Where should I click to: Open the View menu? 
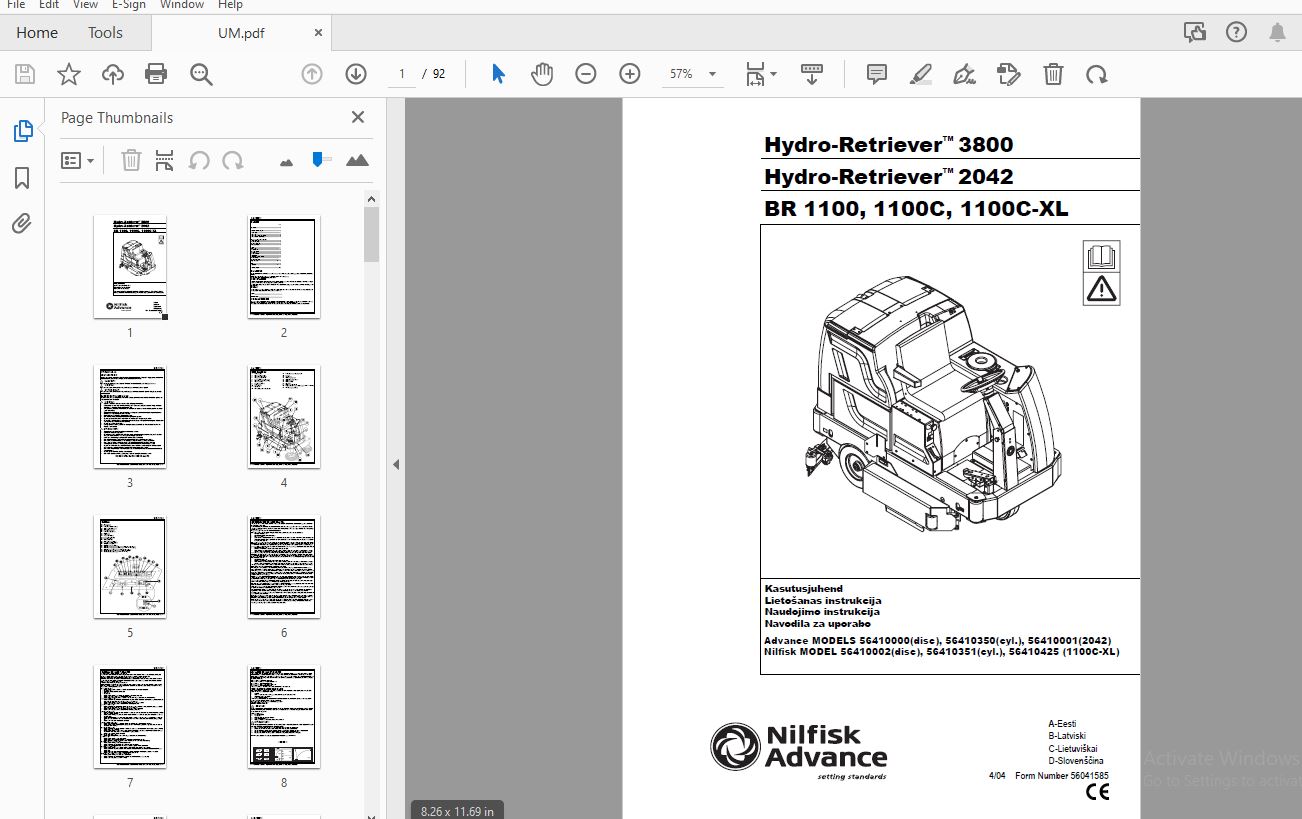pos(85,5)
